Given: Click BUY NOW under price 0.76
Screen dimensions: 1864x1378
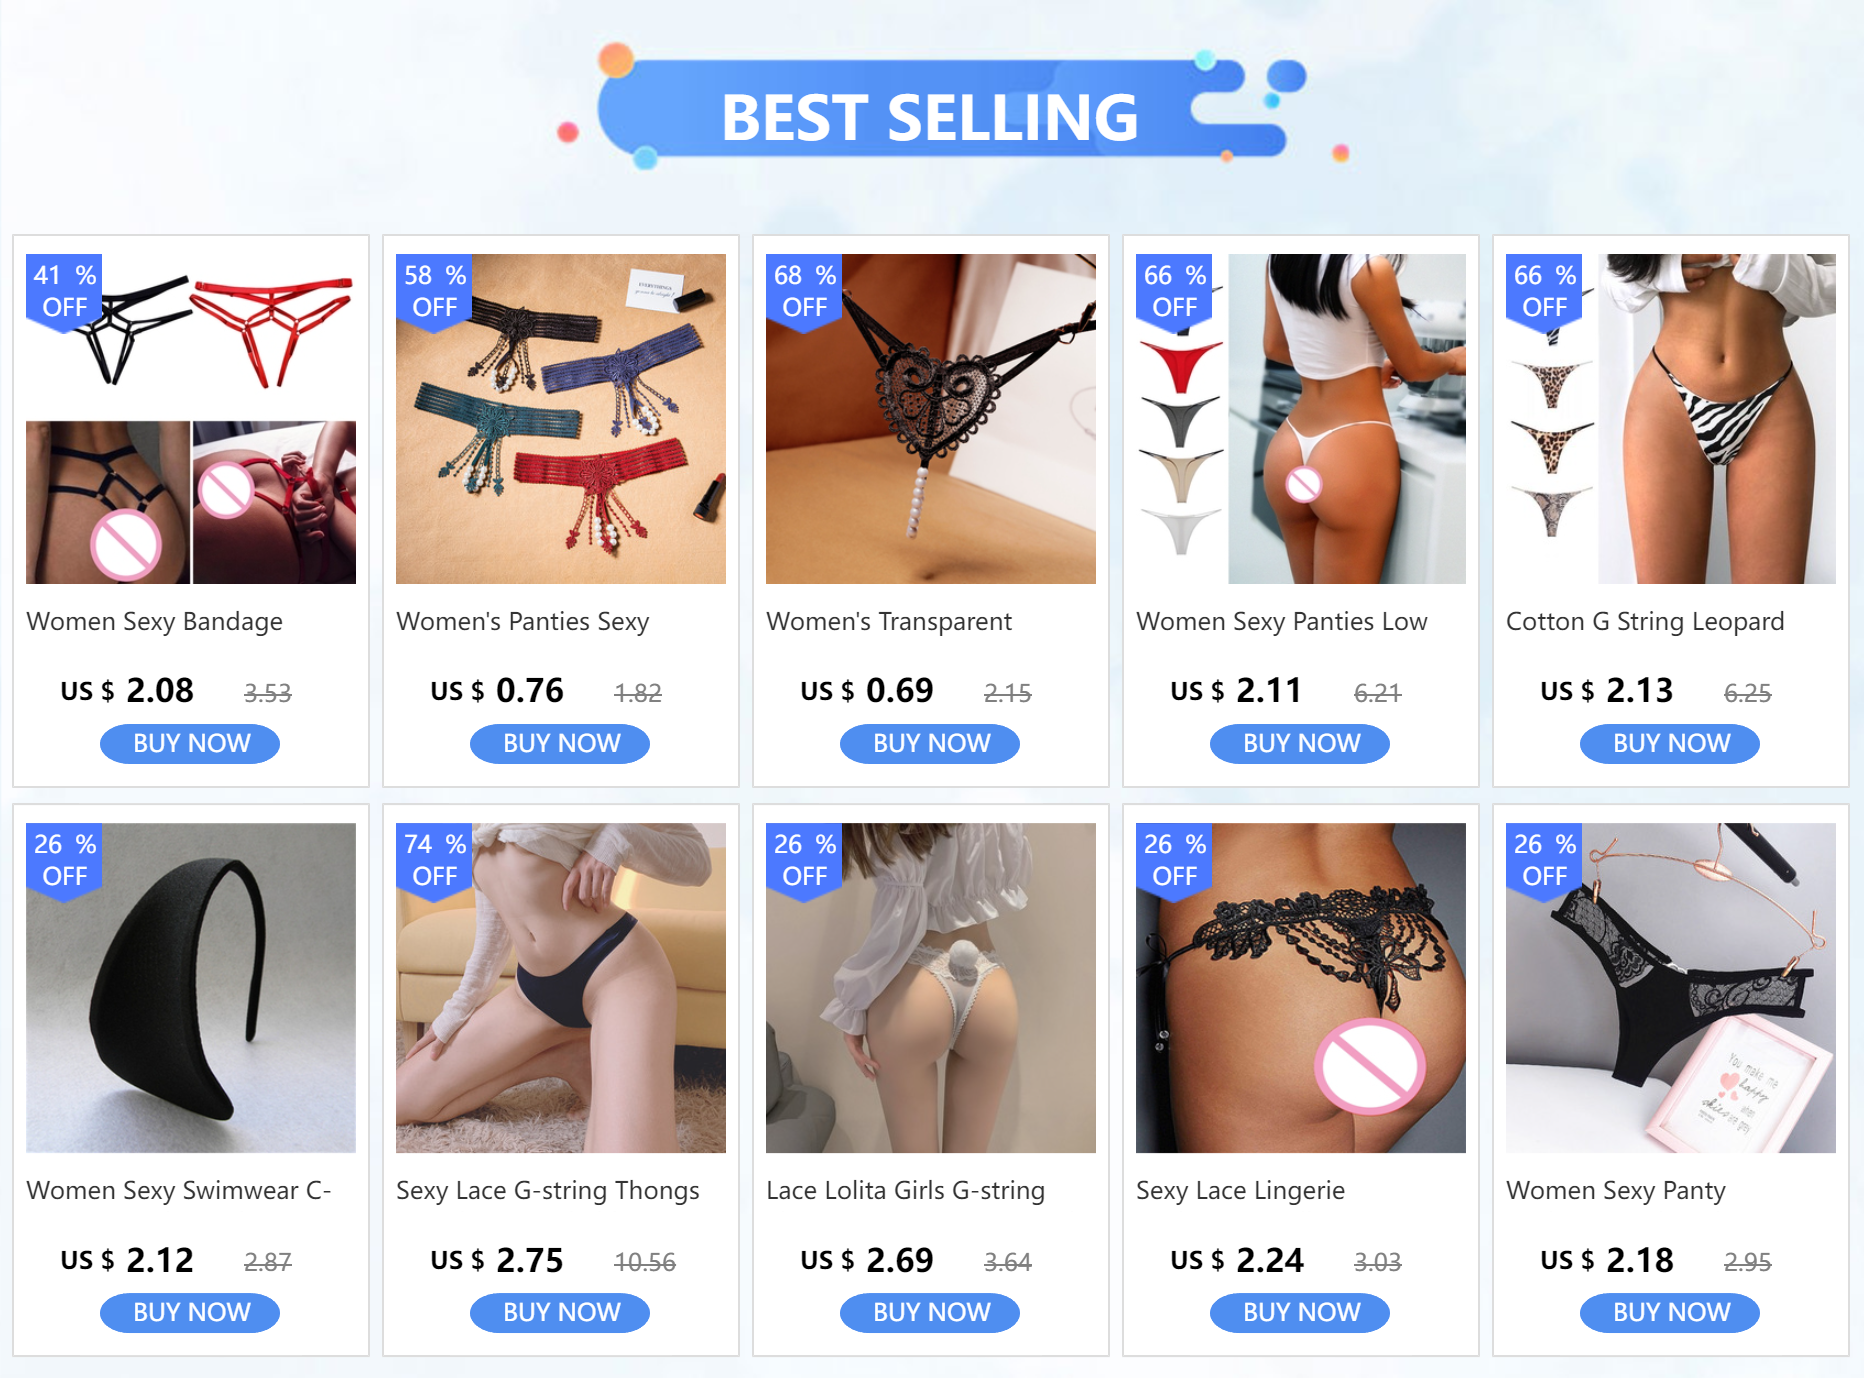Looking at the screenshot, I should pyautogui.click(x=560, y=743).
